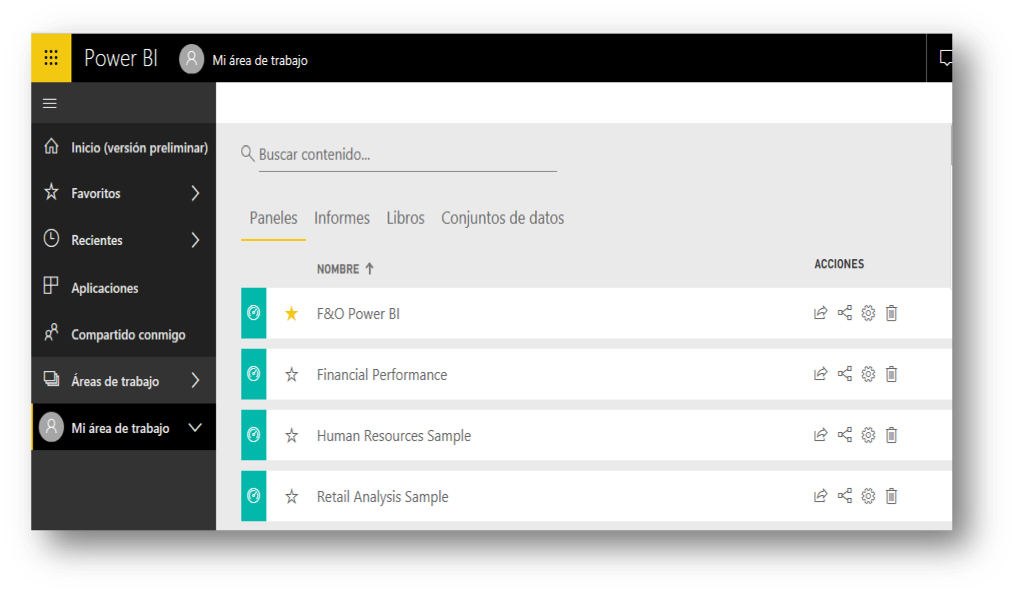
Task: Click the Power BI logo text
Action: [121, 58]
